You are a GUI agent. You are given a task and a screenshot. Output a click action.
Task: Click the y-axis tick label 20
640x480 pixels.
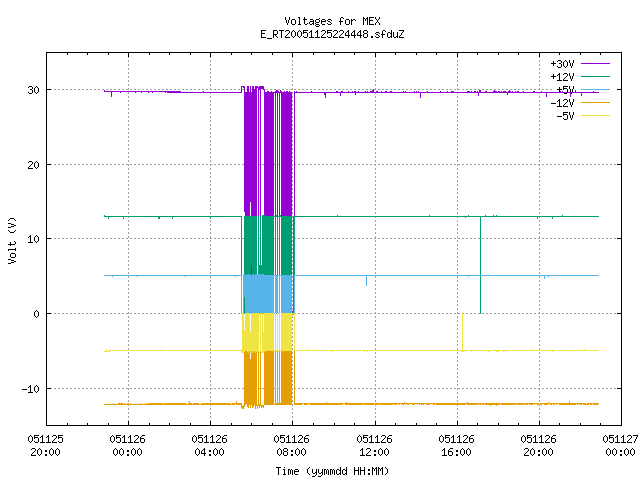tap(33, 165)
